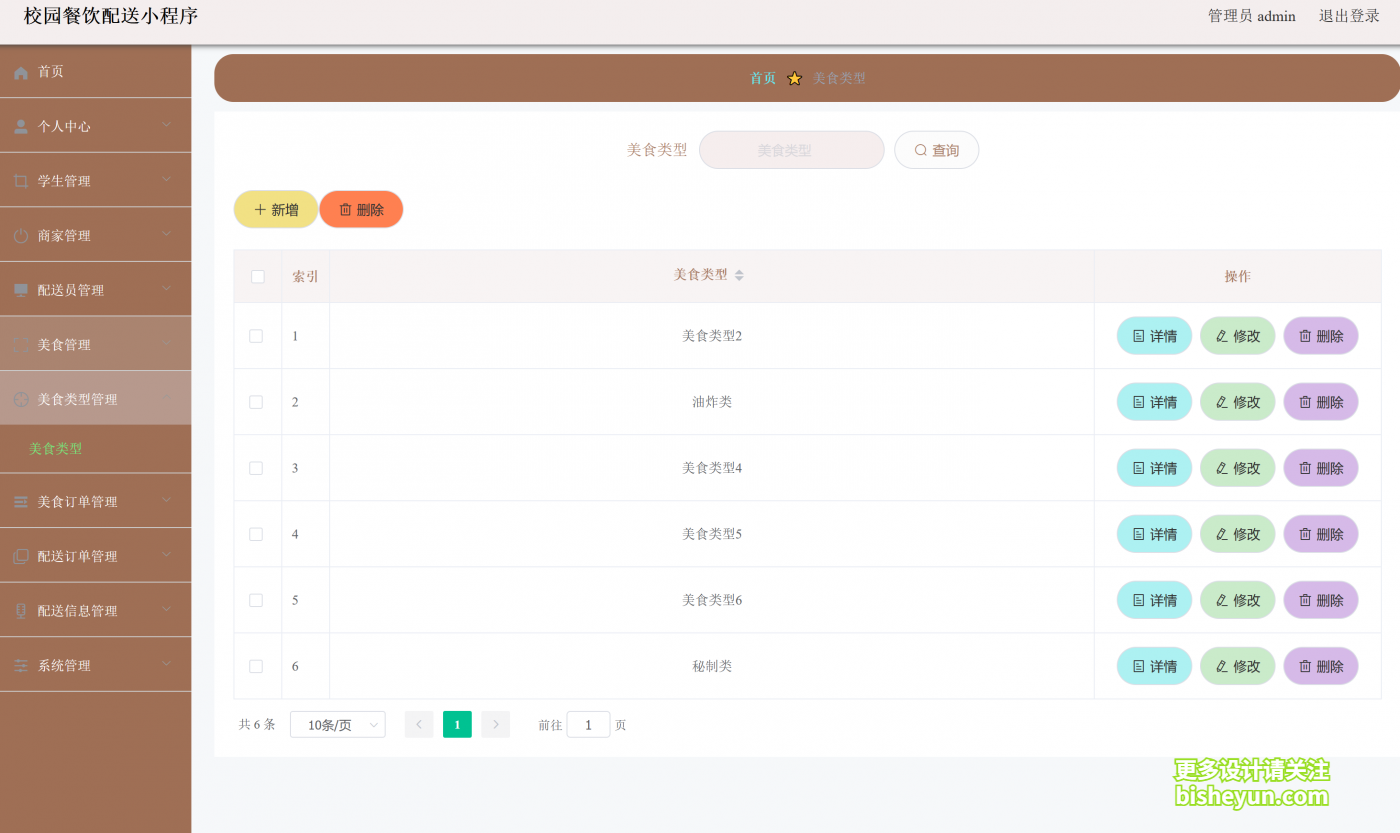This screenshot has width=1400, height=833.
Task: Click the pencil icon in the 美食类型6 row's 修改 button
Action: tap(1221, 600)
